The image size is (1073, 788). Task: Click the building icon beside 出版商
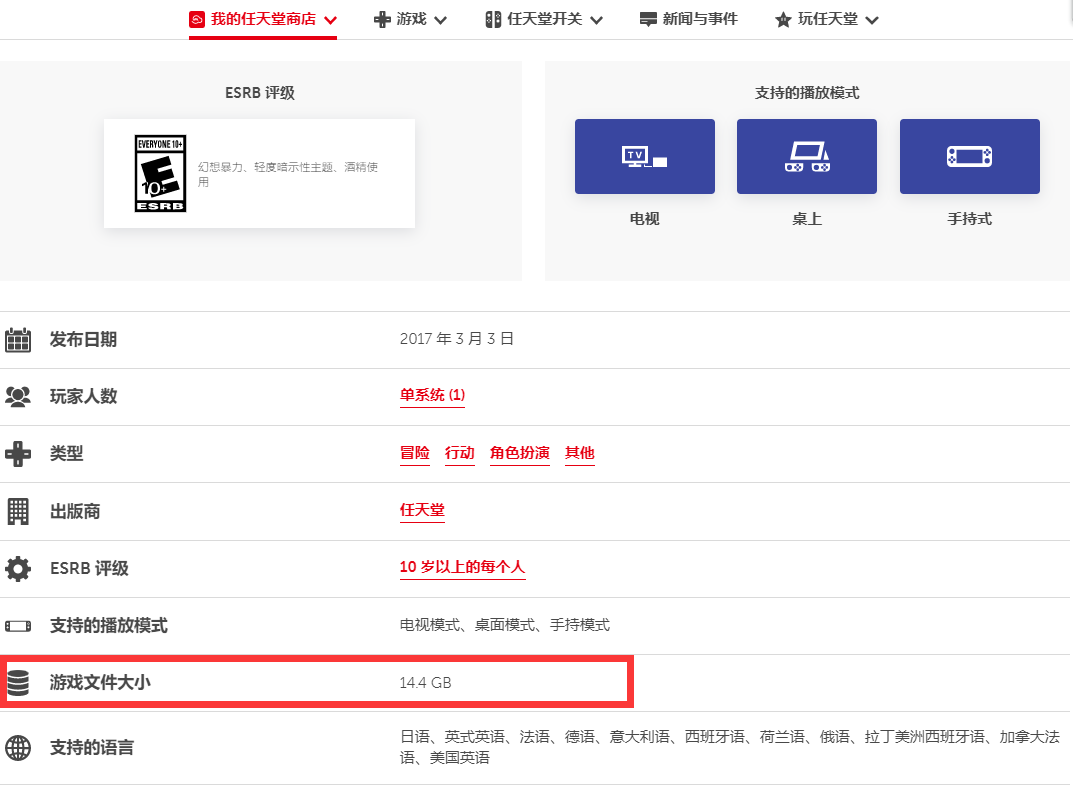click(x=18, y=512)
